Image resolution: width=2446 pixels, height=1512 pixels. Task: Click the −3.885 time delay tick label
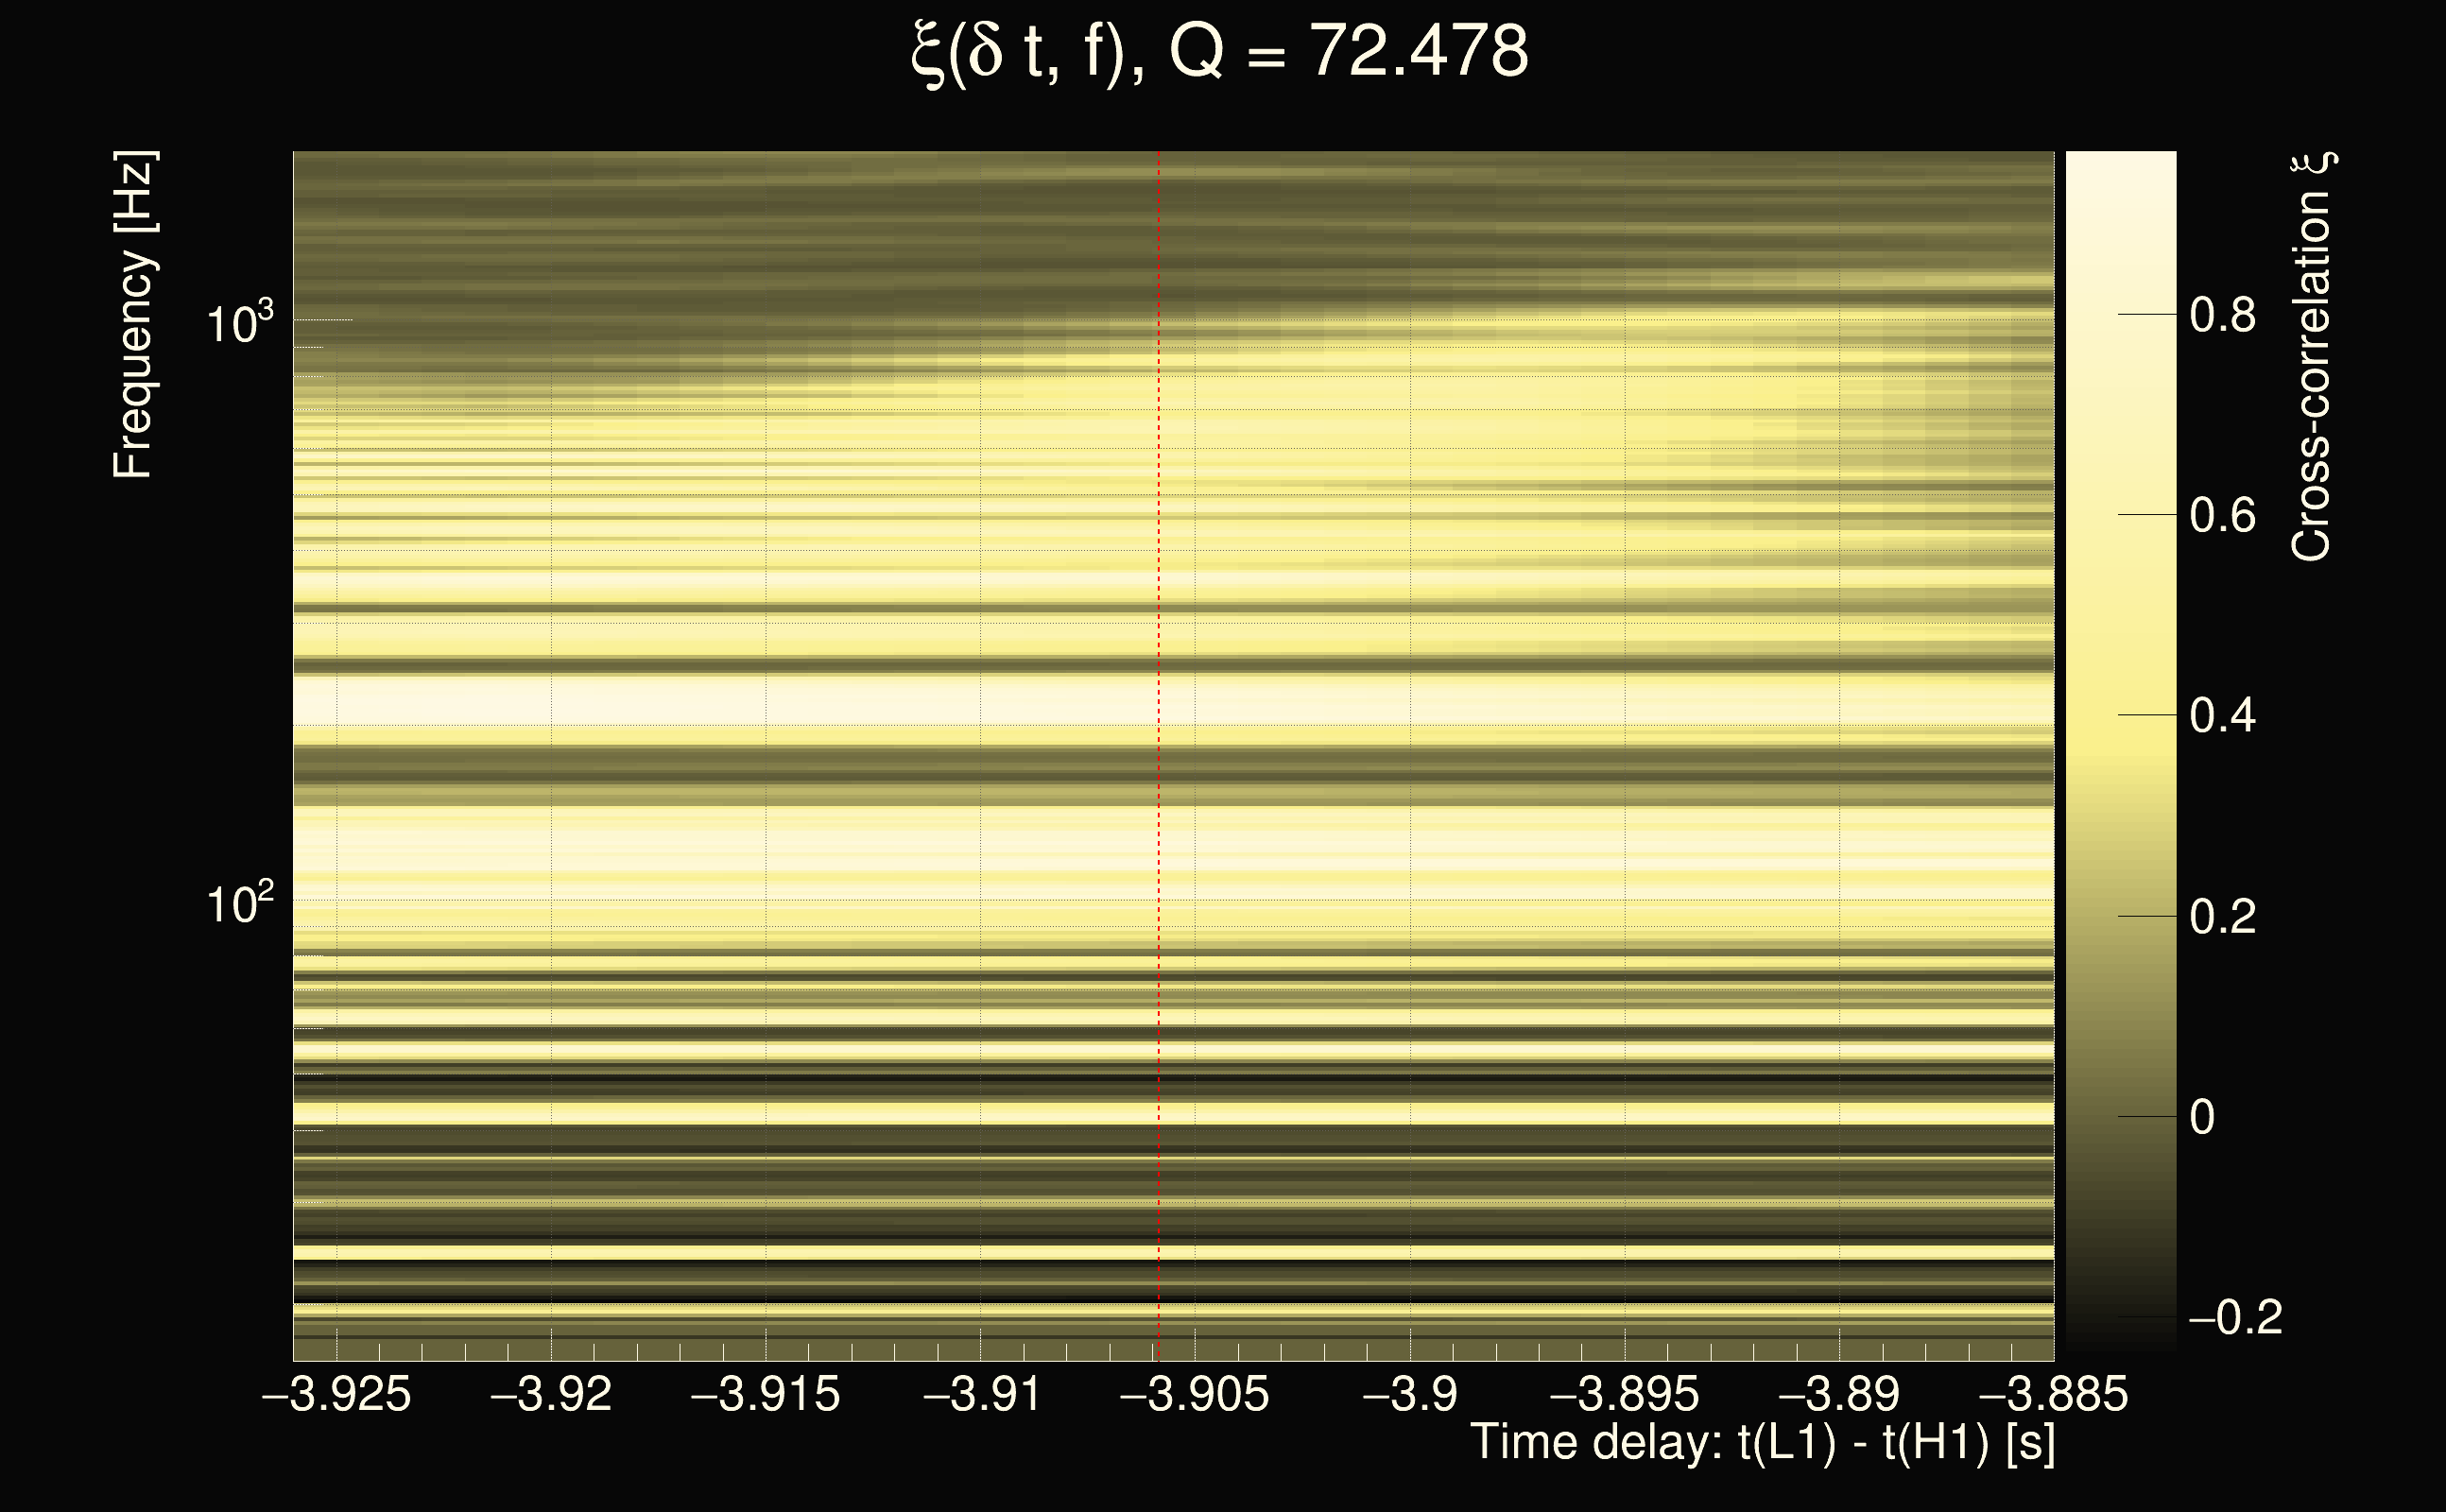[2053, 1394]
